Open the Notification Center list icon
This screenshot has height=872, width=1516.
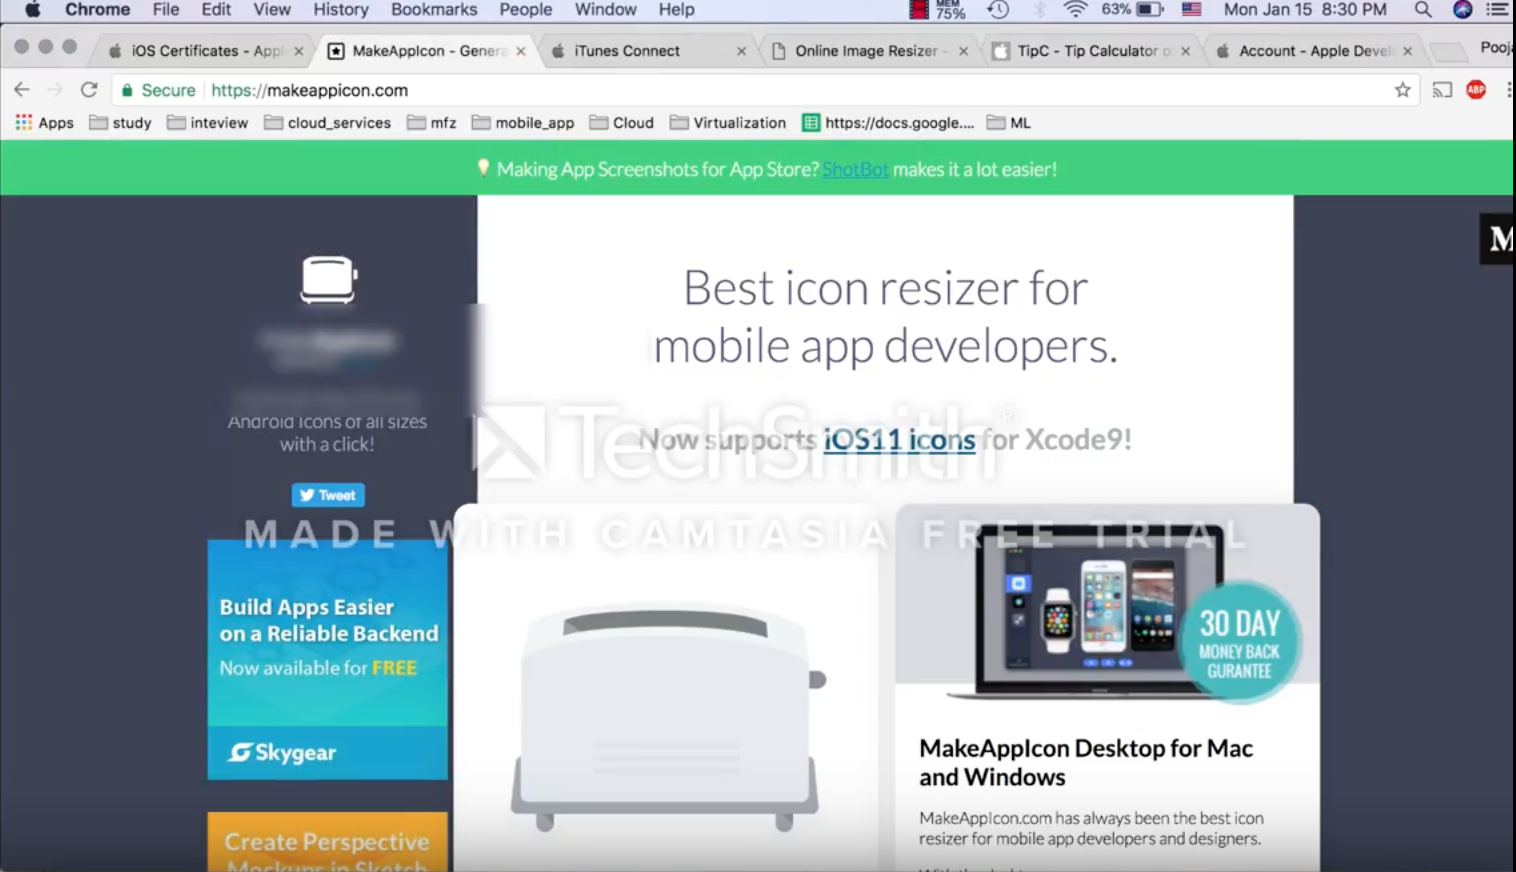tap(1498, 10)
